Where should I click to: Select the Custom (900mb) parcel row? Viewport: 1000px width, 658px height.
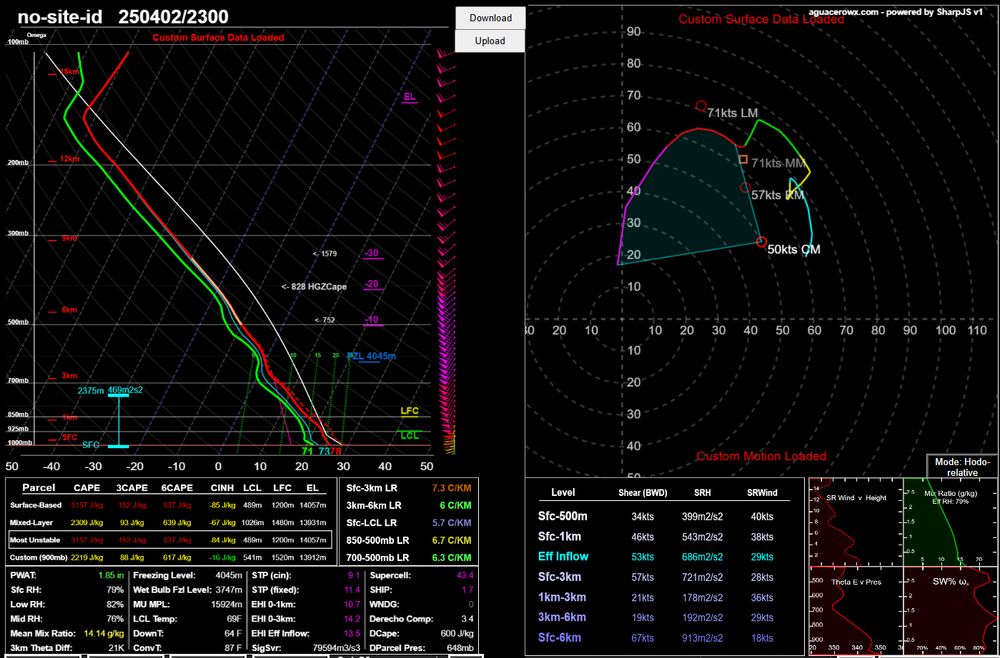(x=170, y=558)
